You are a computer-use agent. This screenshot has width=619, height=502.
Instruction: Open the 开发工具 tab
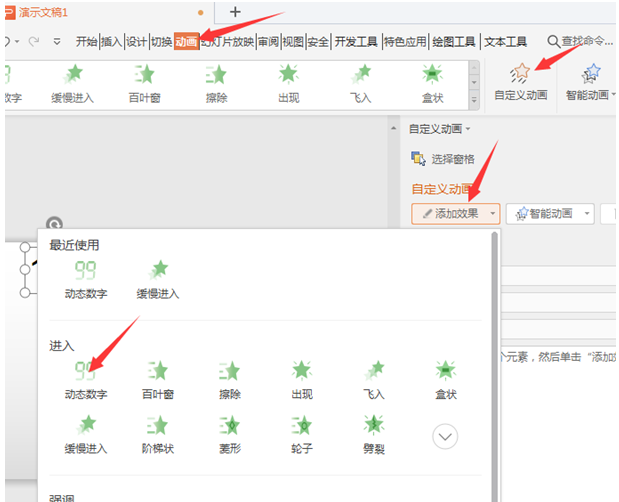click(356, 41)
